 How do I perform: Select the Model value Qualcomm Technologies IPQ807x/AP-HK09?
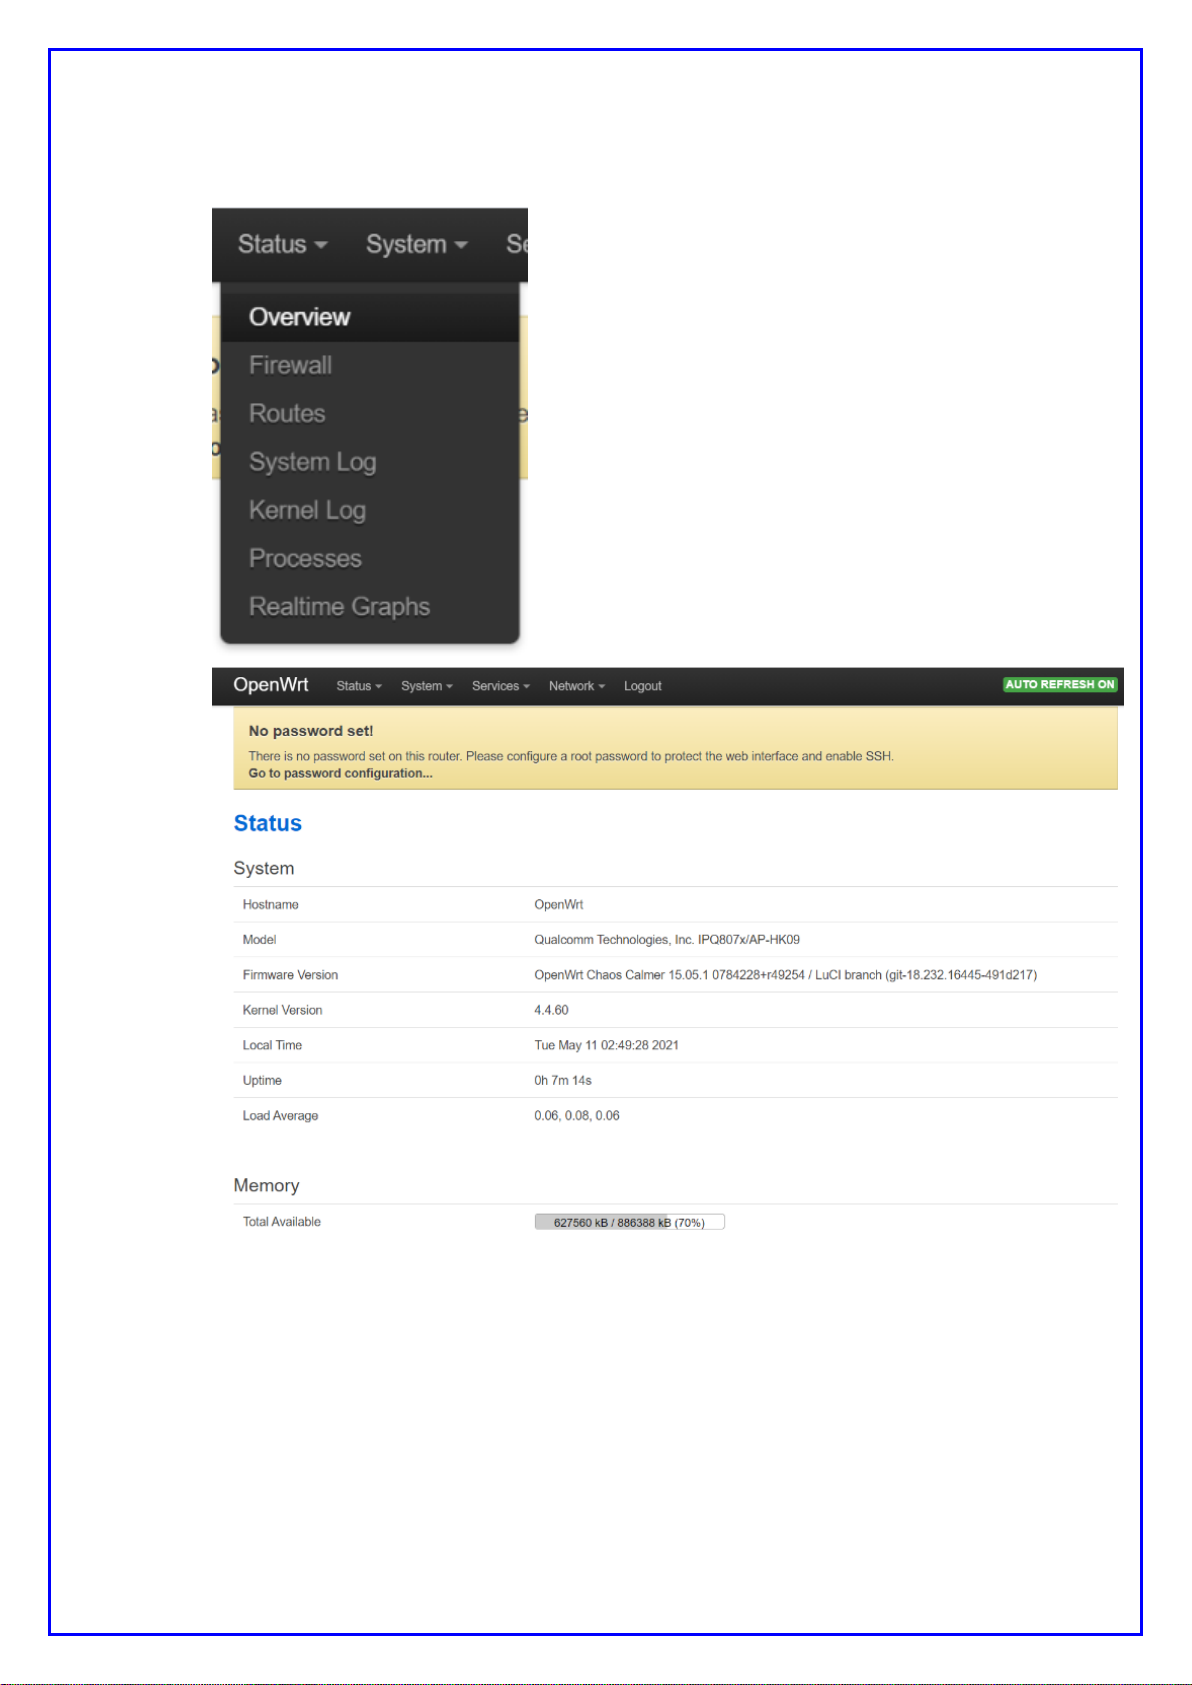pyautogui.click(x=667, y=939)
